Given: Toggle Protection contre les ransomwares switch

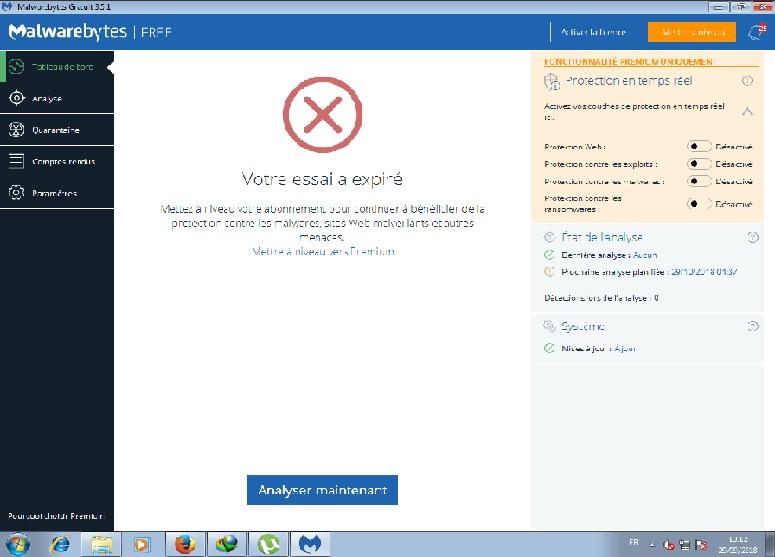Looking at the screenshot, I should [x=699, y=203].
